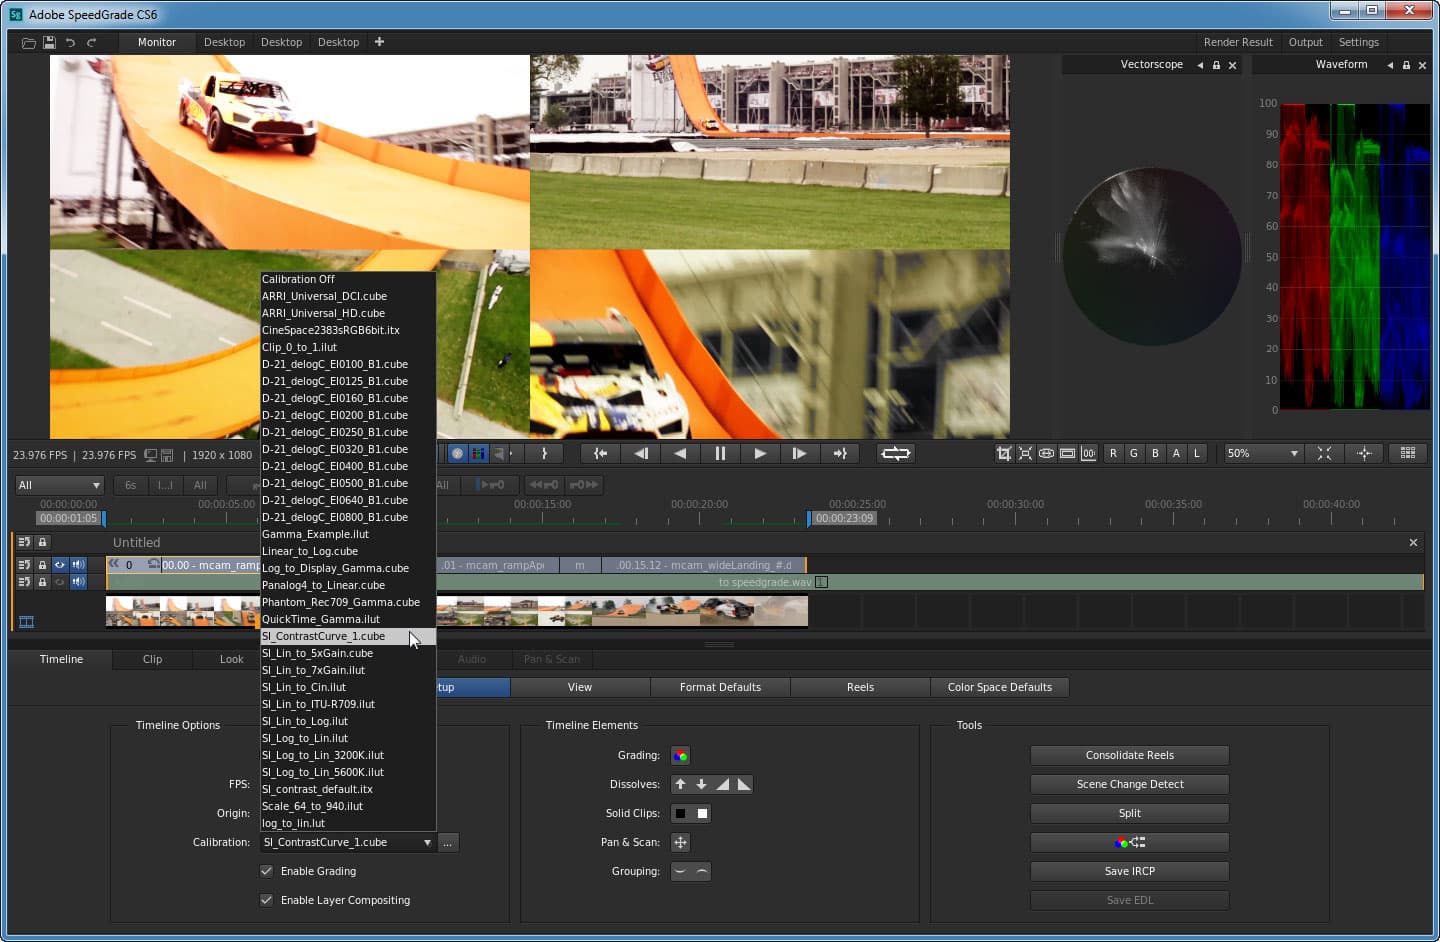Click the Pan & Scan move icon

pos(680,843)
